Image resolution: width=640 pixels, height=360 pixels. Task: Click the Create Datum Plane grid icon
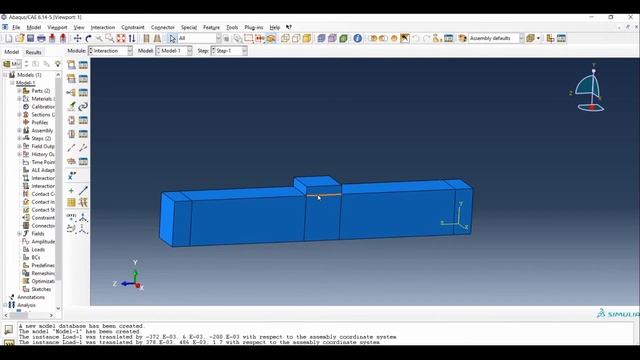[x=71, y=202]
